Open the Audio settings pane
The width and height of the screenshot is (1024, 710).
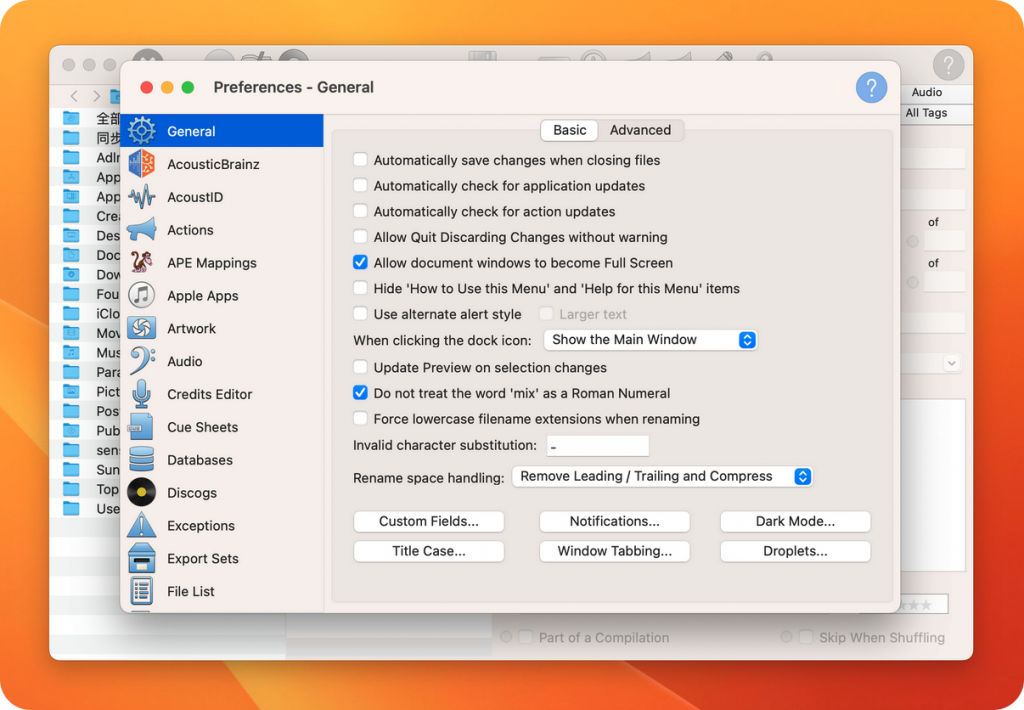point(185,361)
